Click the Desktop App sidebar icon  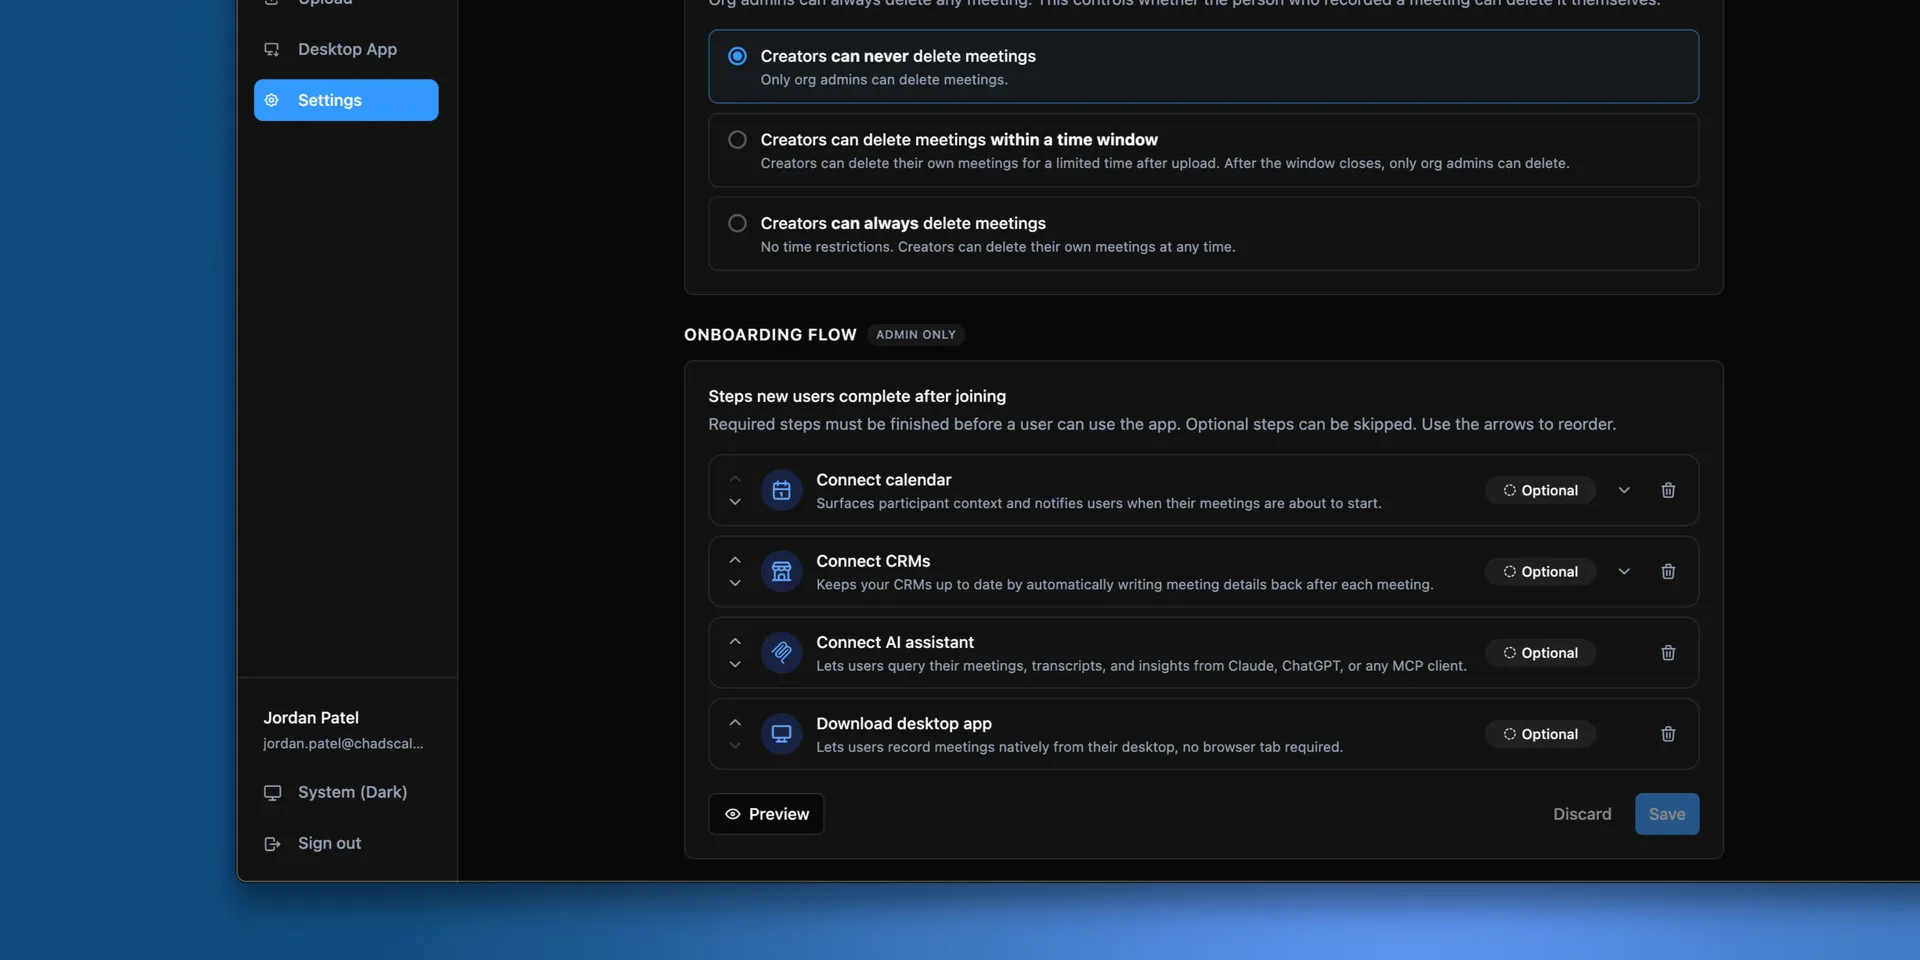(271, 49)
